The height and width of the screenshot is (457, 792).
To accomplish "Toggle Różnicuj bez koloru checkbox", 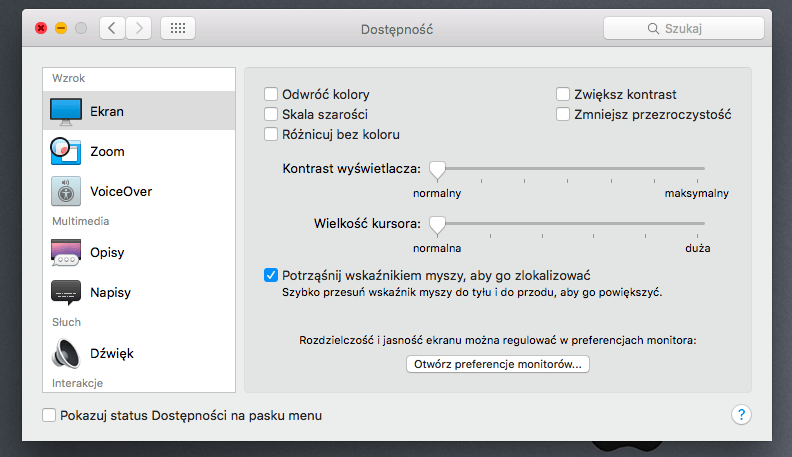I will pyautogui.click(x=271, y=134).
